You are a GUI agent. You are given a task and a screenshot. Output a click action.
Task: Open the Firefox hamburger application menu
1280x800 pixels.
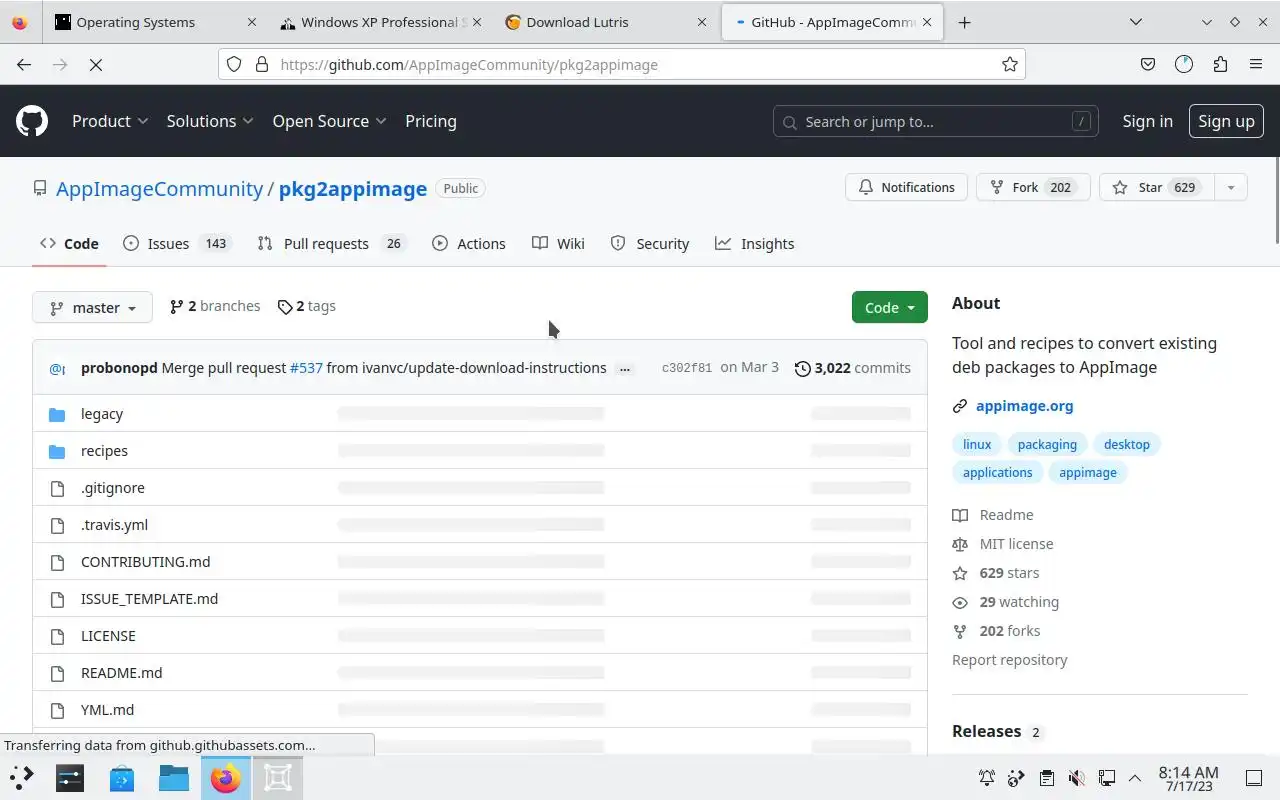[x=1256, y=64]
